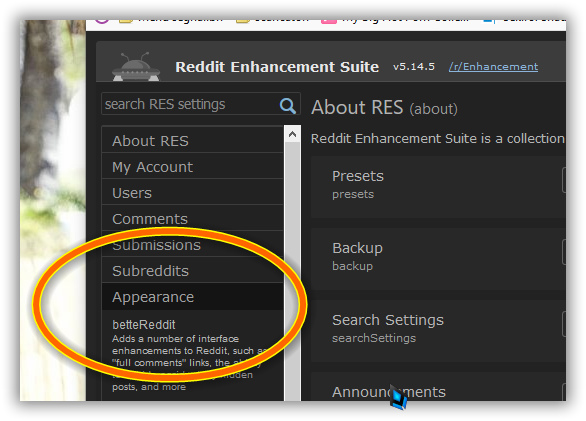This screenshot has height=421, width=586.
Task: Click the pink bookmark icon in bookmarks bar
Action: tap(329, 21)
